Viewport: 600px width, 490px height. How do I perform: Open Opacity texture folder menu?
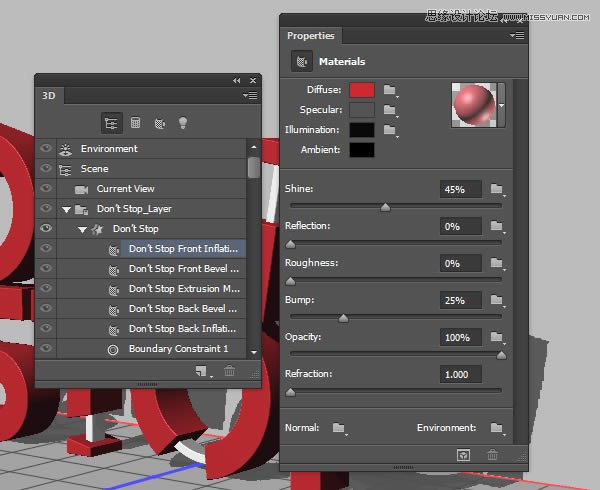tap(497, 337)
